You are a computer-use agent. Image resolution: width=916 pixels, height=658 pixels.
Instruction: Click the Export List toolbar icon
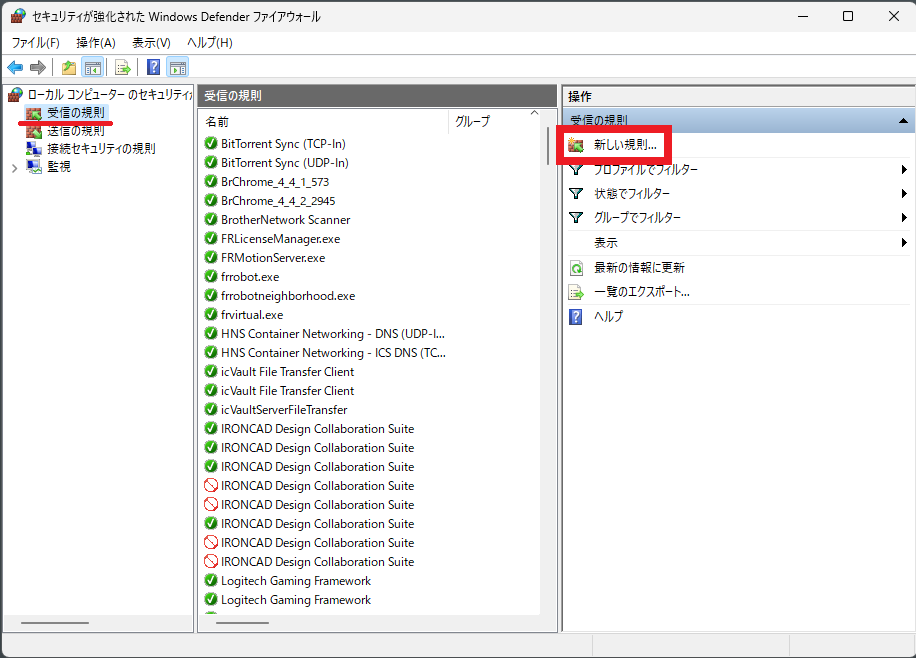point(123,68)
